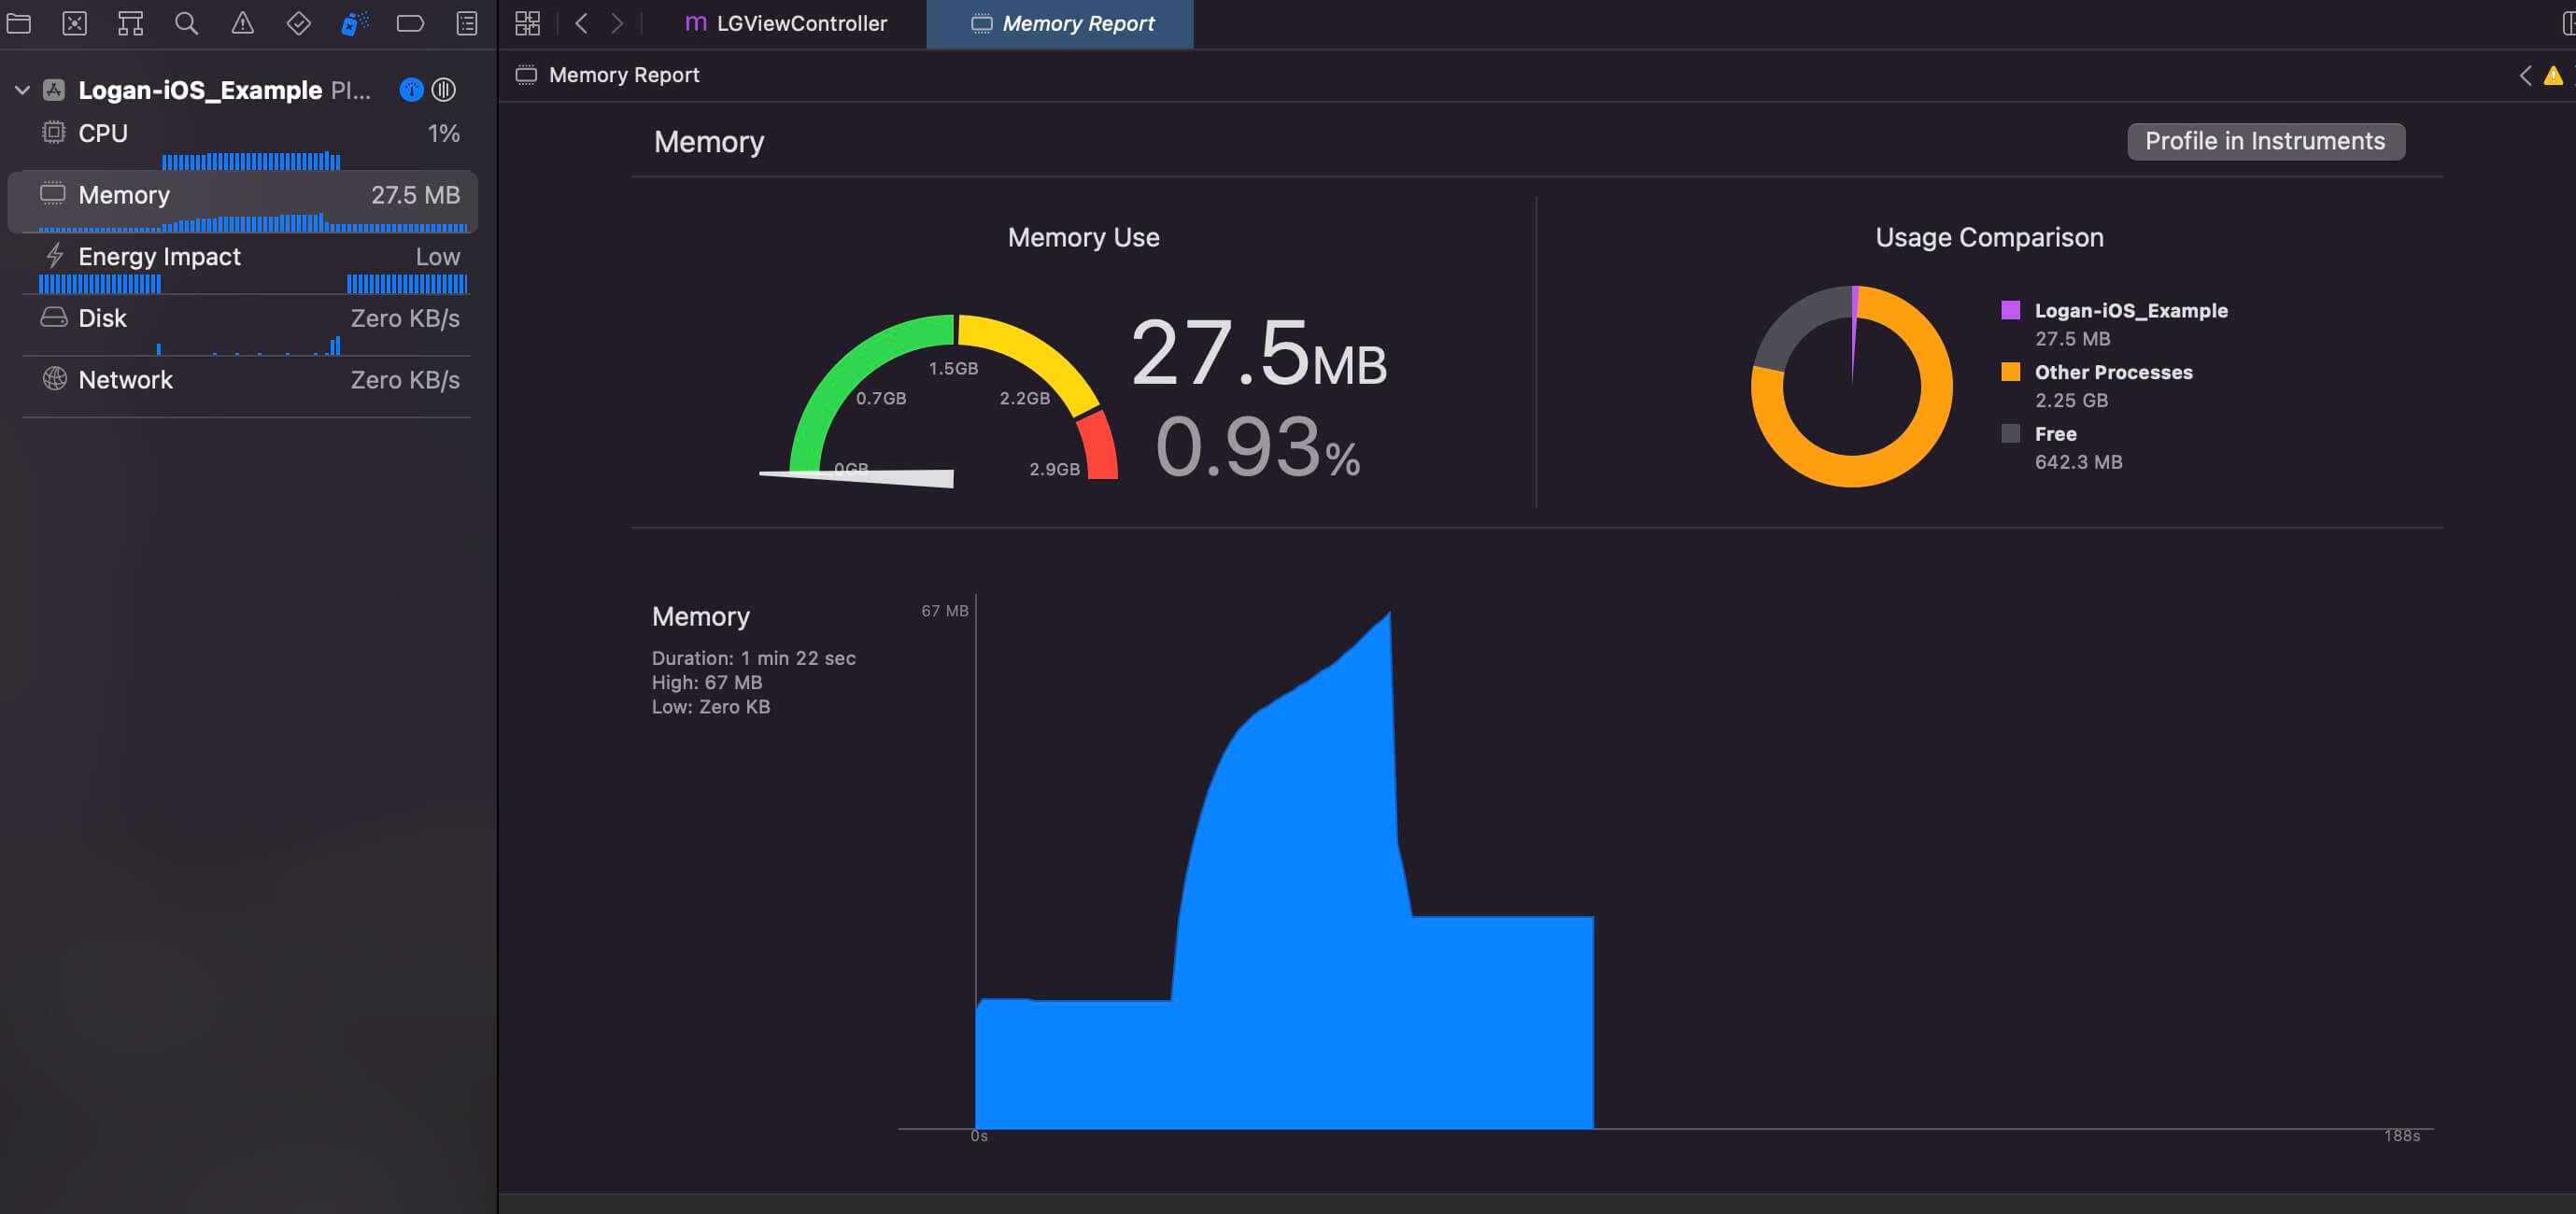Click the blue gauge view options icon
This screenshot has height=1214, width=2576.
(x=411, y=90)
